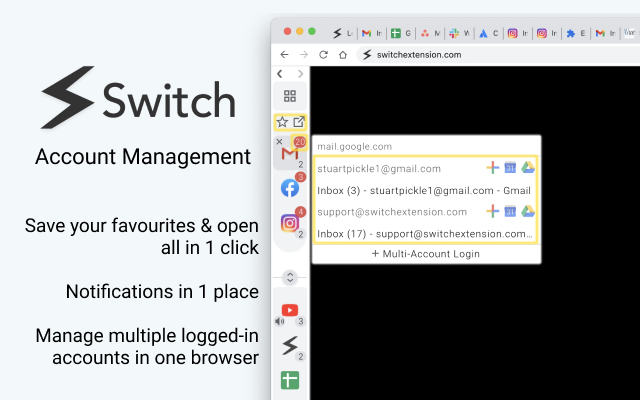
Task: Reload the current page
Action: [x=323, y=55]
